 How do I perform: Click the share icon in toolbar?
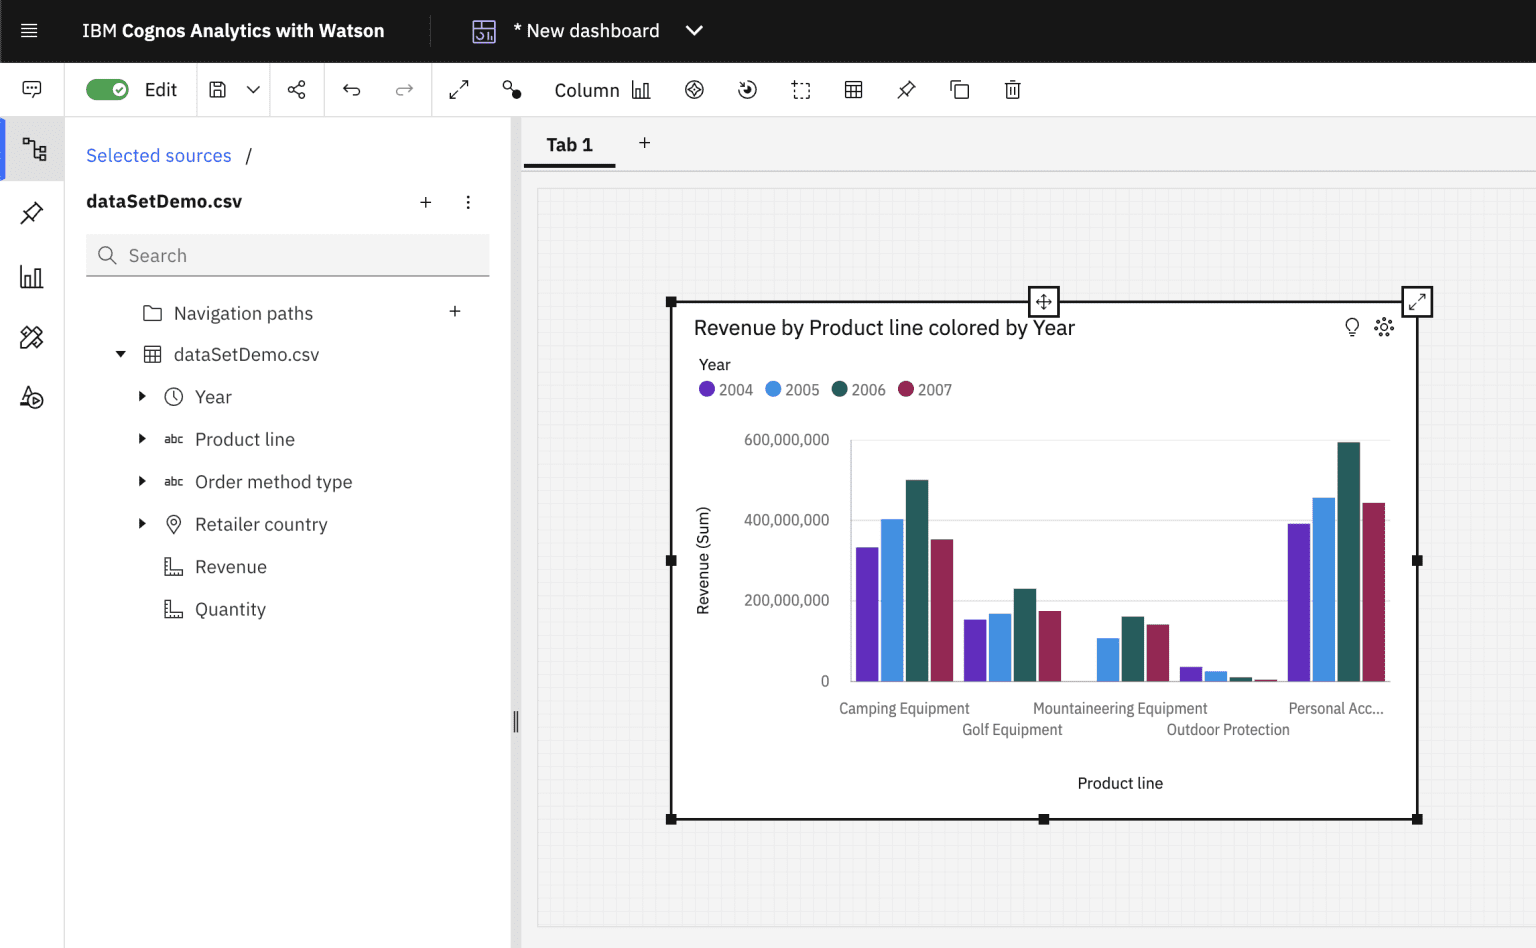tap(297, 90)
